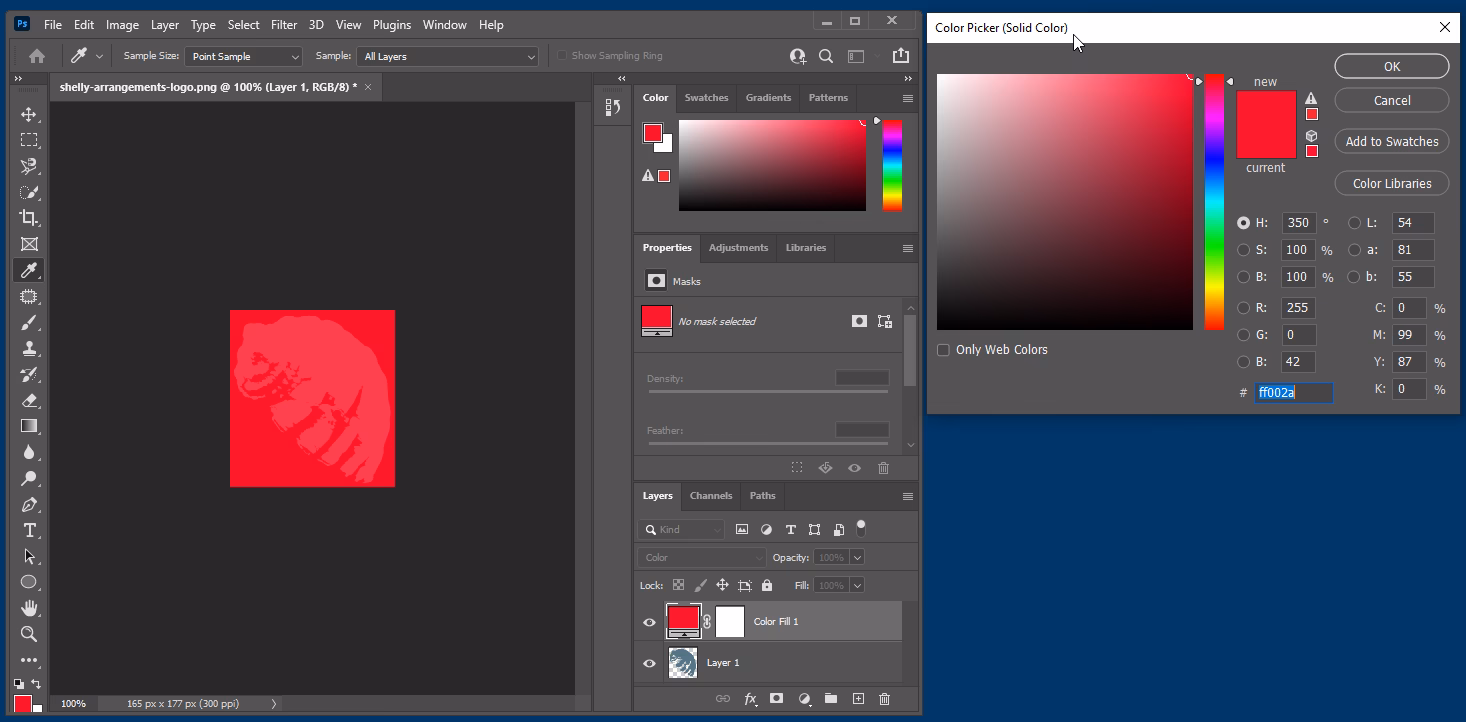Select the Crop tool
The height and width of the screenshot is (722, 1466).
coord(29,218)
